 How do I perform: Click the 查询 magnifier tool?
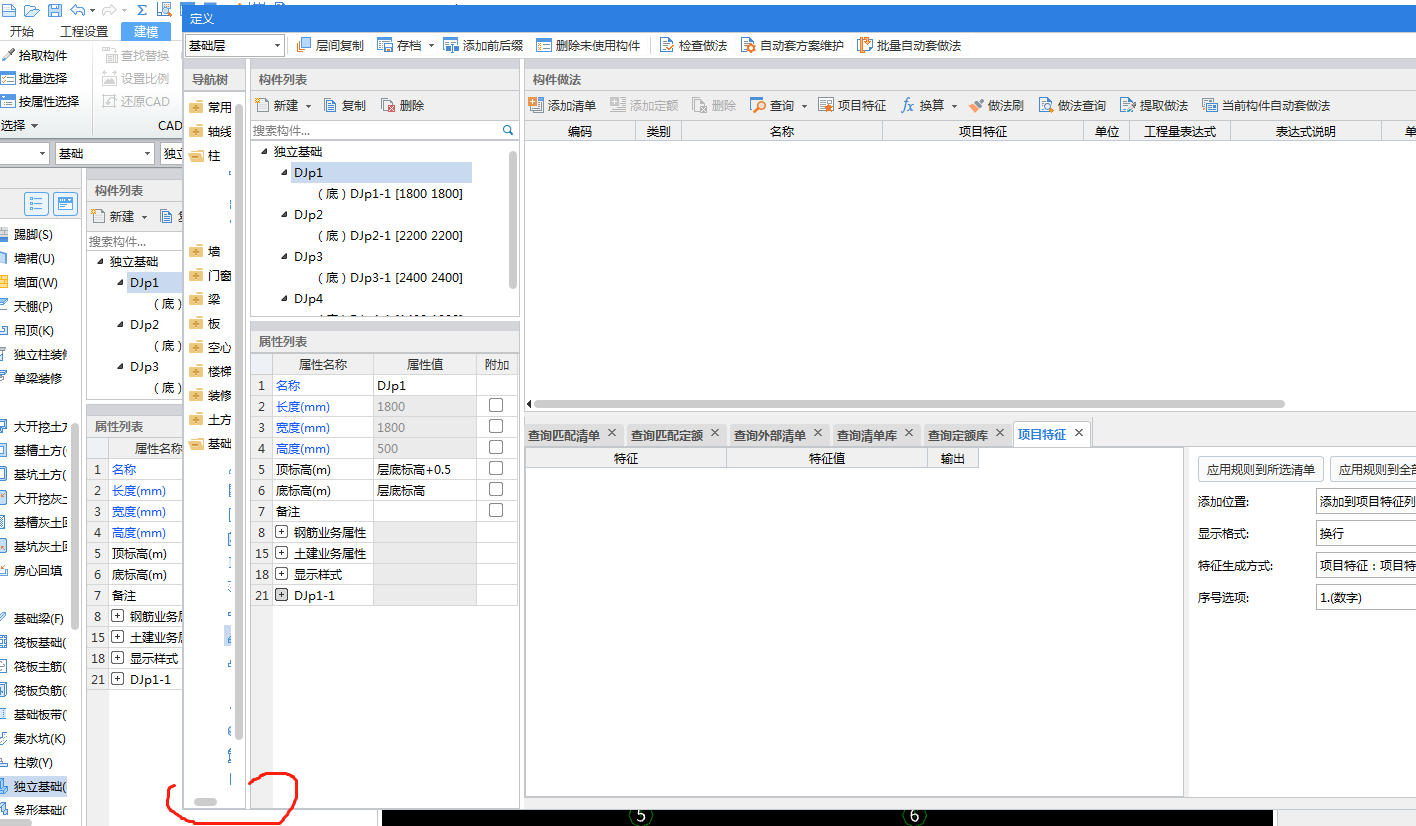(x=771, y=105)
